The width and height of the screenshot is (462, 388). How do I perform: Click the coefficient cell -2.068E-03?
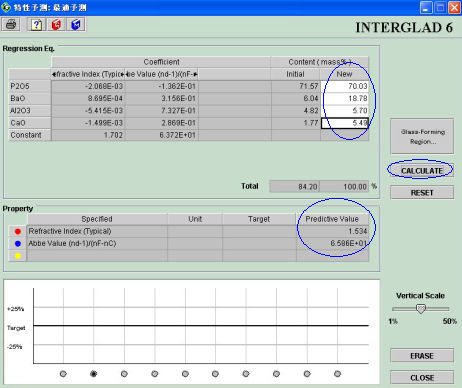pos(88,86)
